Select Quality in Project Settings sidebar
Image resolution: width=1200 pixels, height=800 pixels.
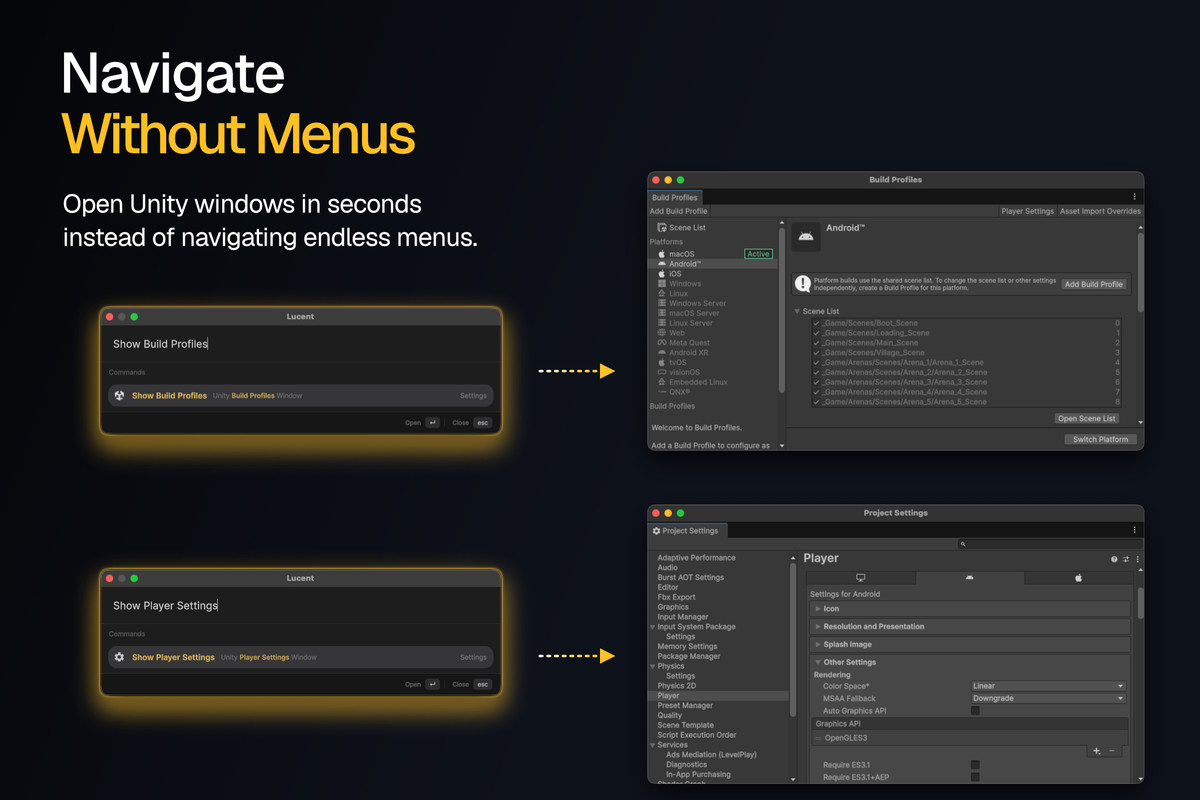tap(670, 715)
